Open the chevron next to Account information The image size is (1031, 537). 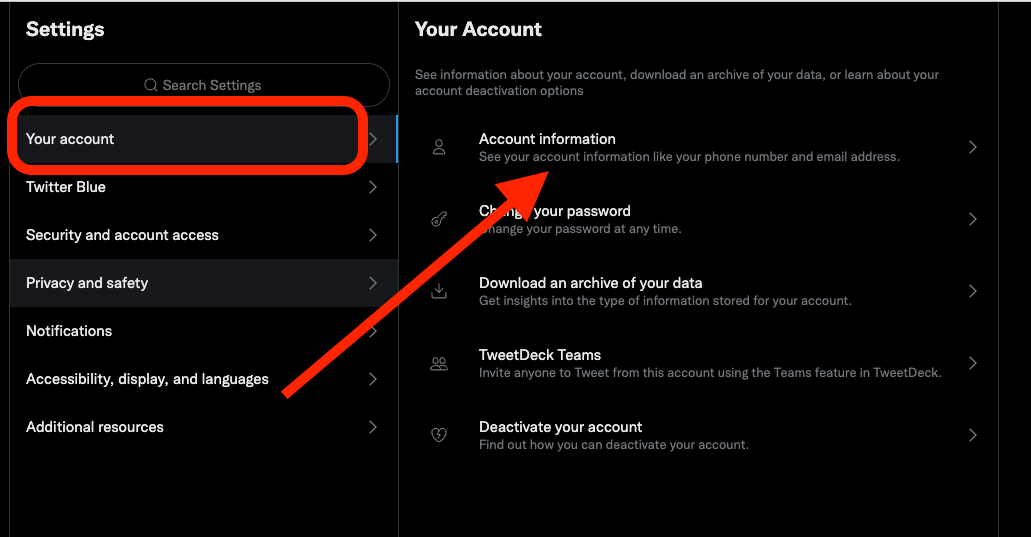[972, 147]
